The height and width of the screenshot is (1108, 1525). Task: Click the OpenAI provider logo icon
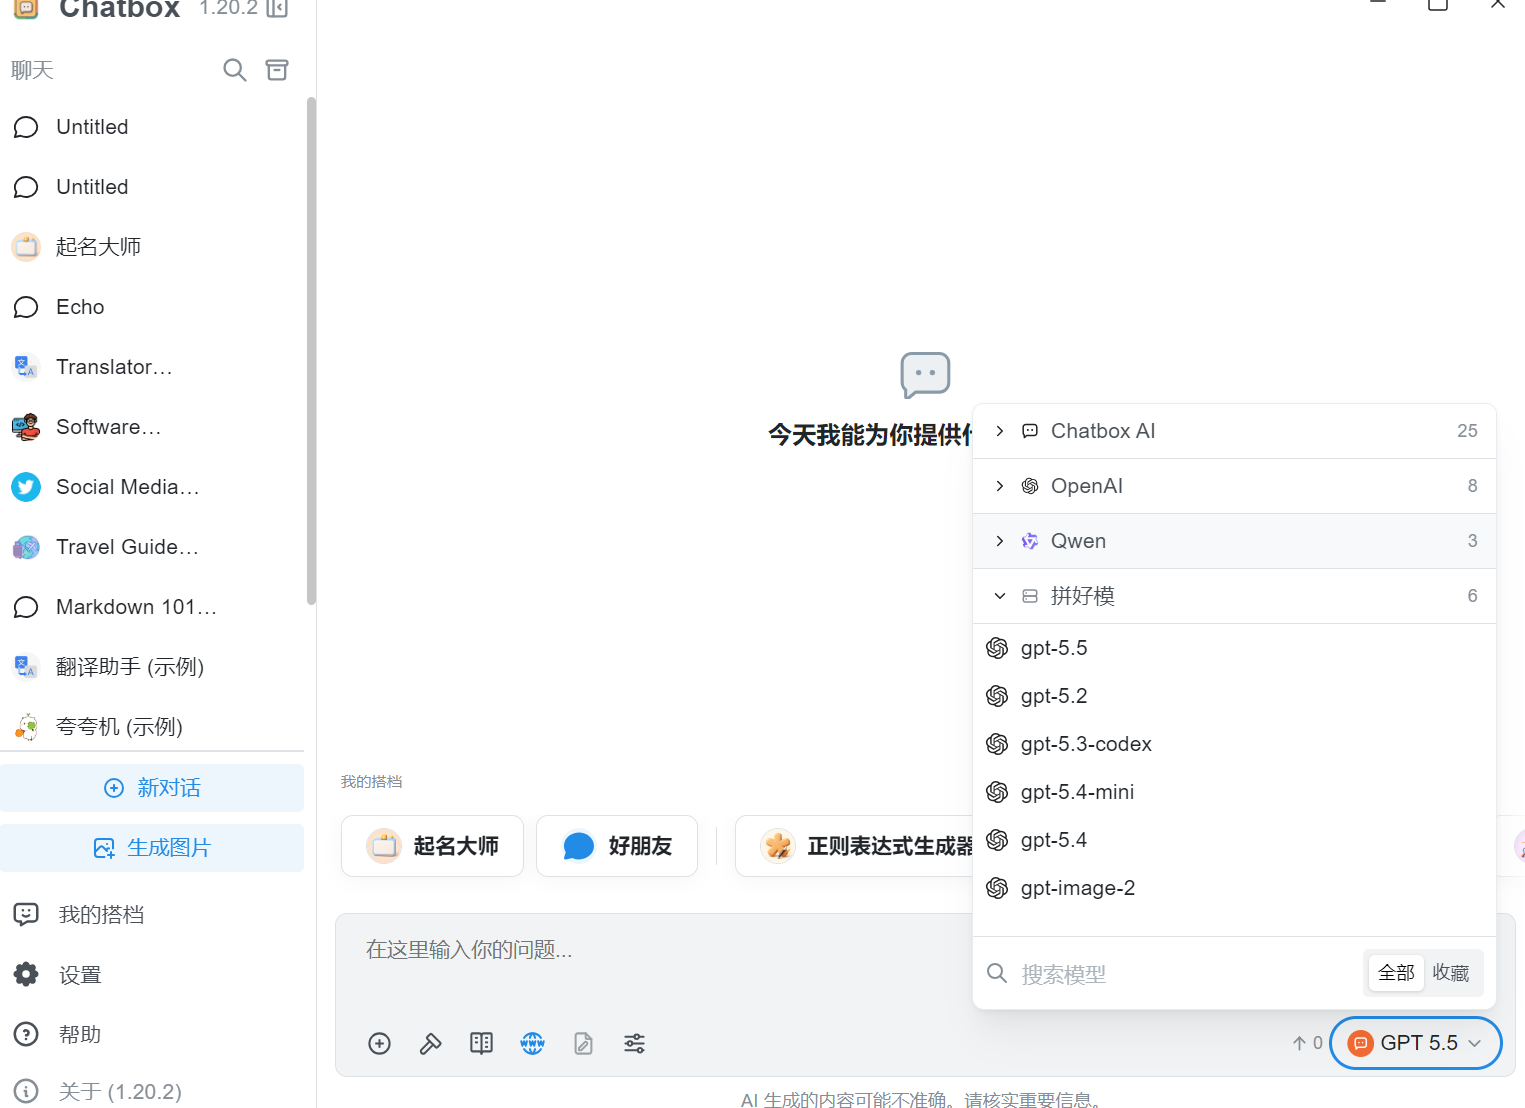coord(1030,486)
